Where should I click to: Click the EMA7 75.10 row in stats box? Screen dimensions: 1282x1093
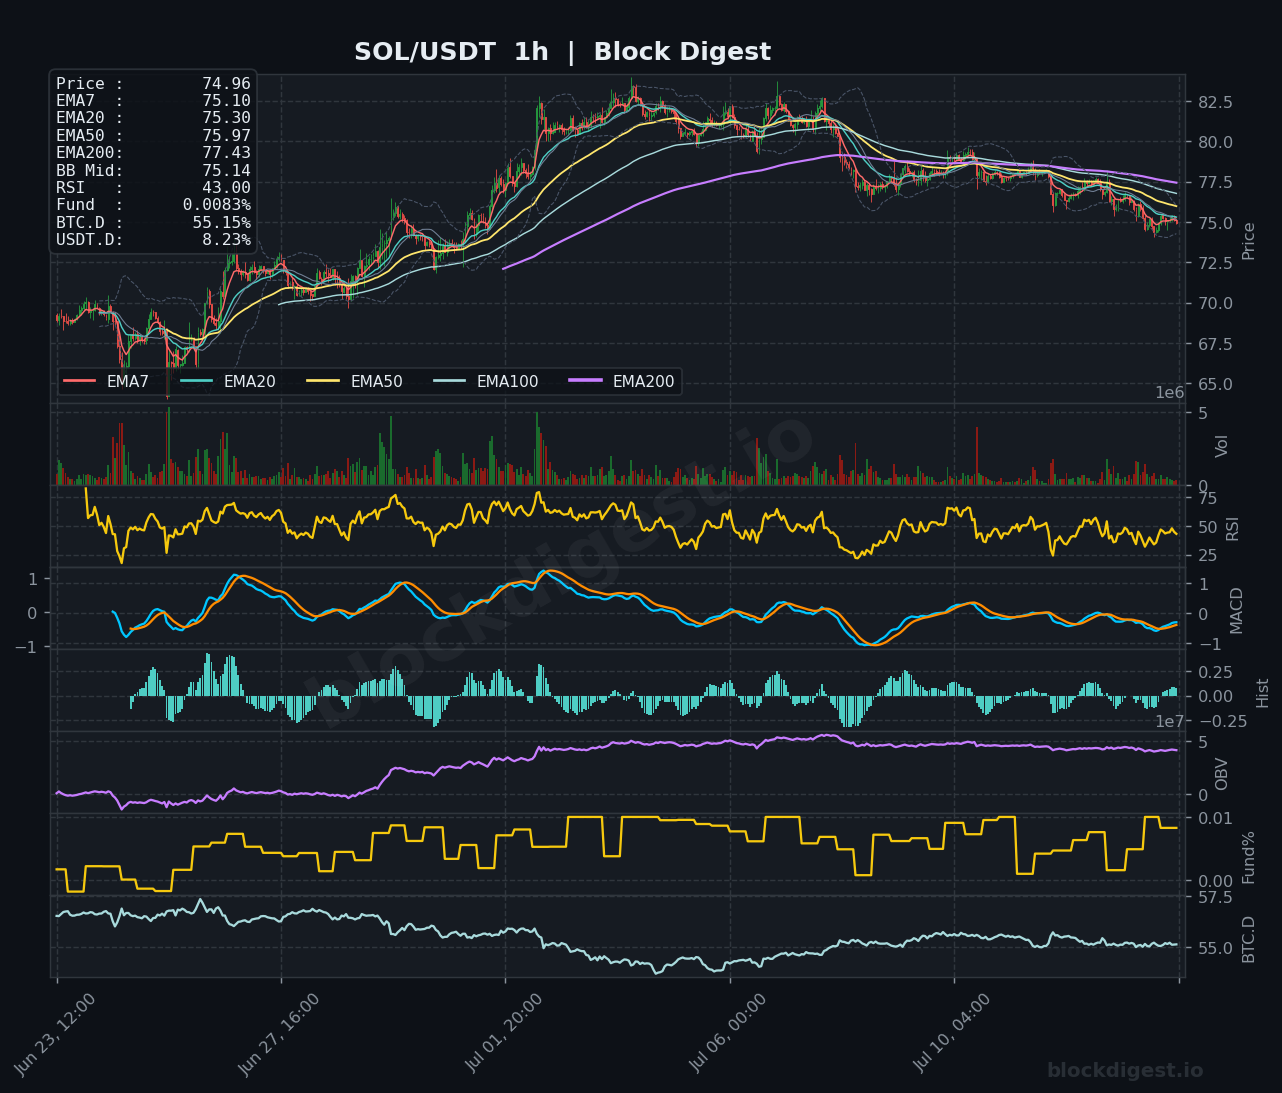(153, 101)
